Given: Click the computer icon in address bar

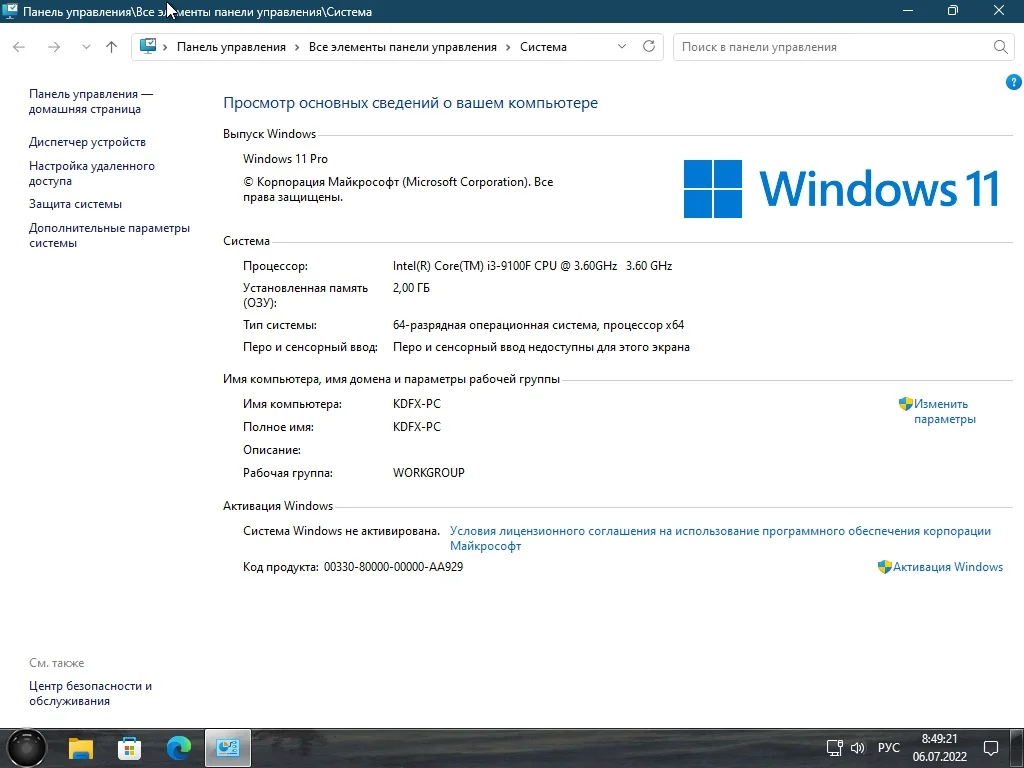Looking at the screenshot, I should (148, 46).
